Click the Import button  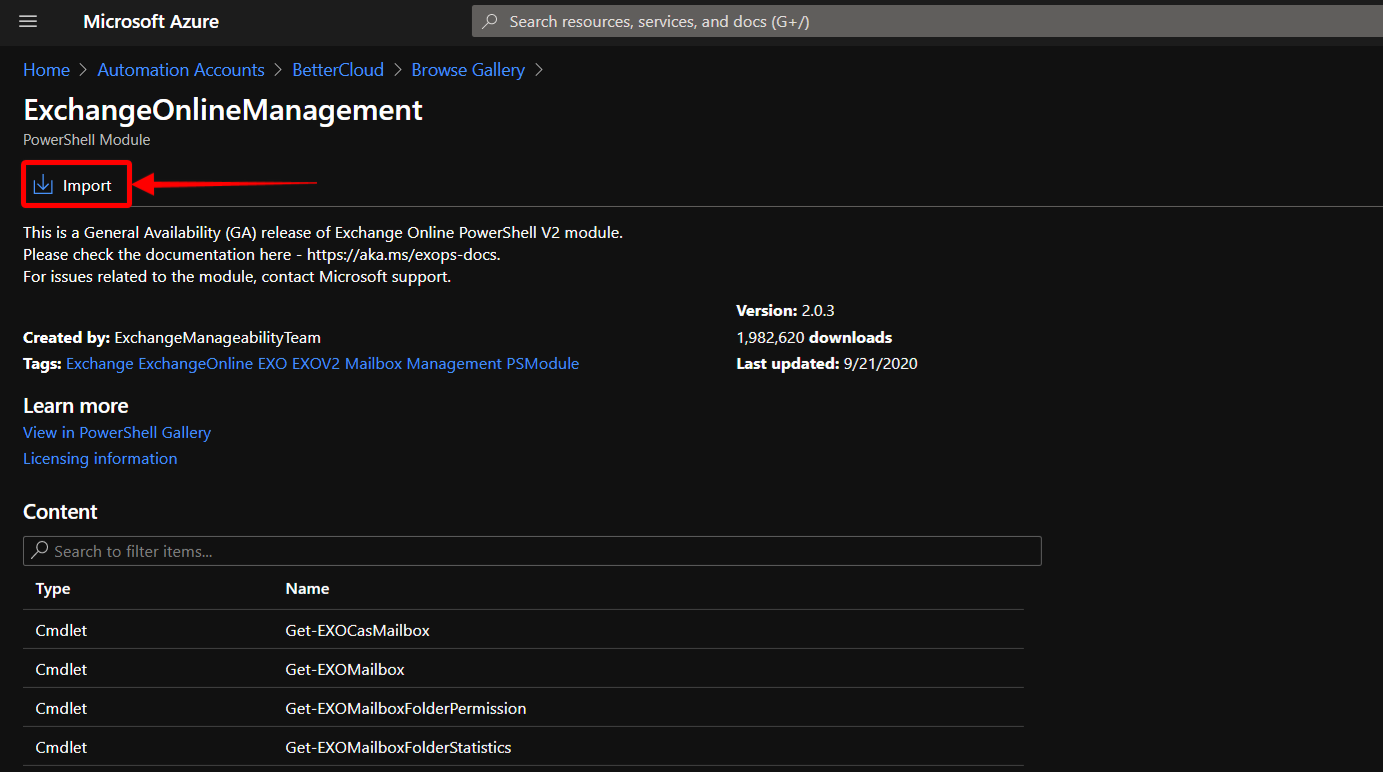point(76,184)
